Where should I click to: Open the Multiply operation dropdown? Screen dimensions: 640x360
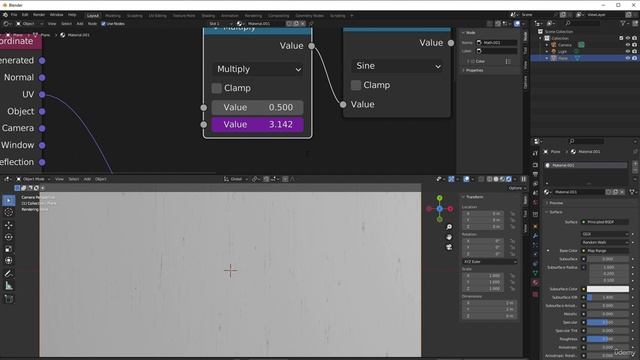tap(258, 69)
